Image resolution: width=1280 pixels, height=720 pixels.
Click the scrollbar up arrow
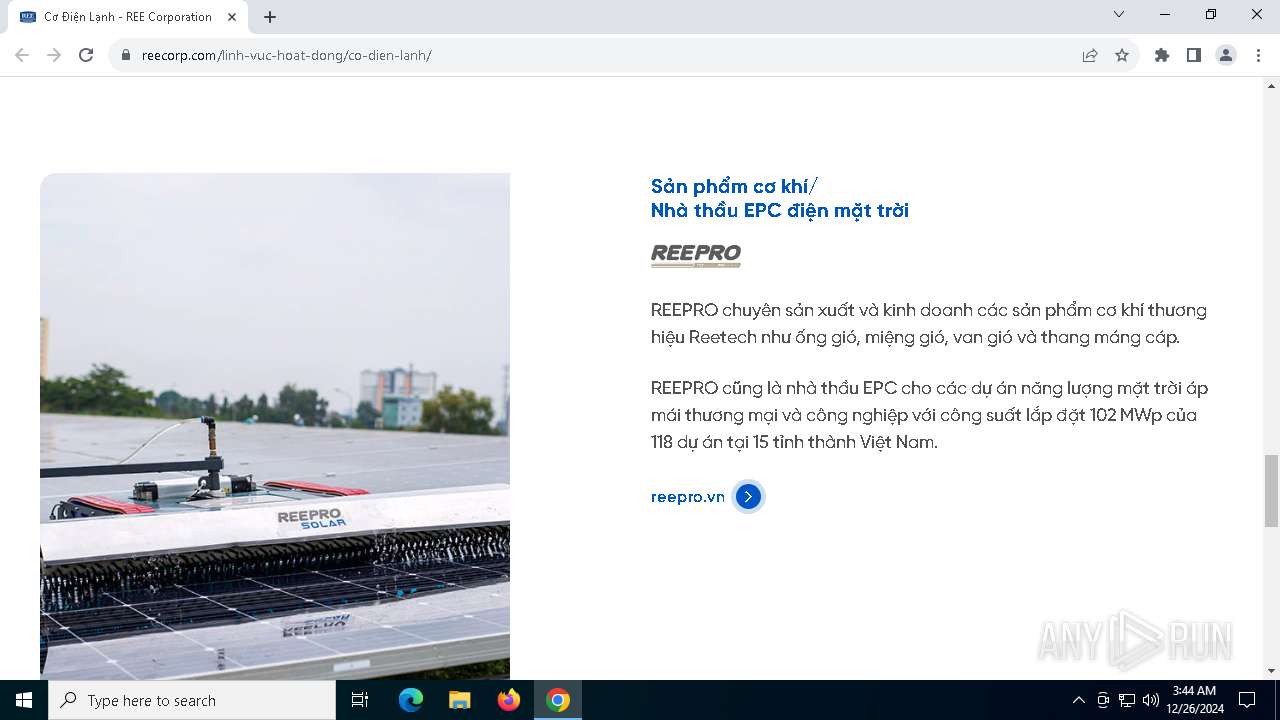[1272, 85]
